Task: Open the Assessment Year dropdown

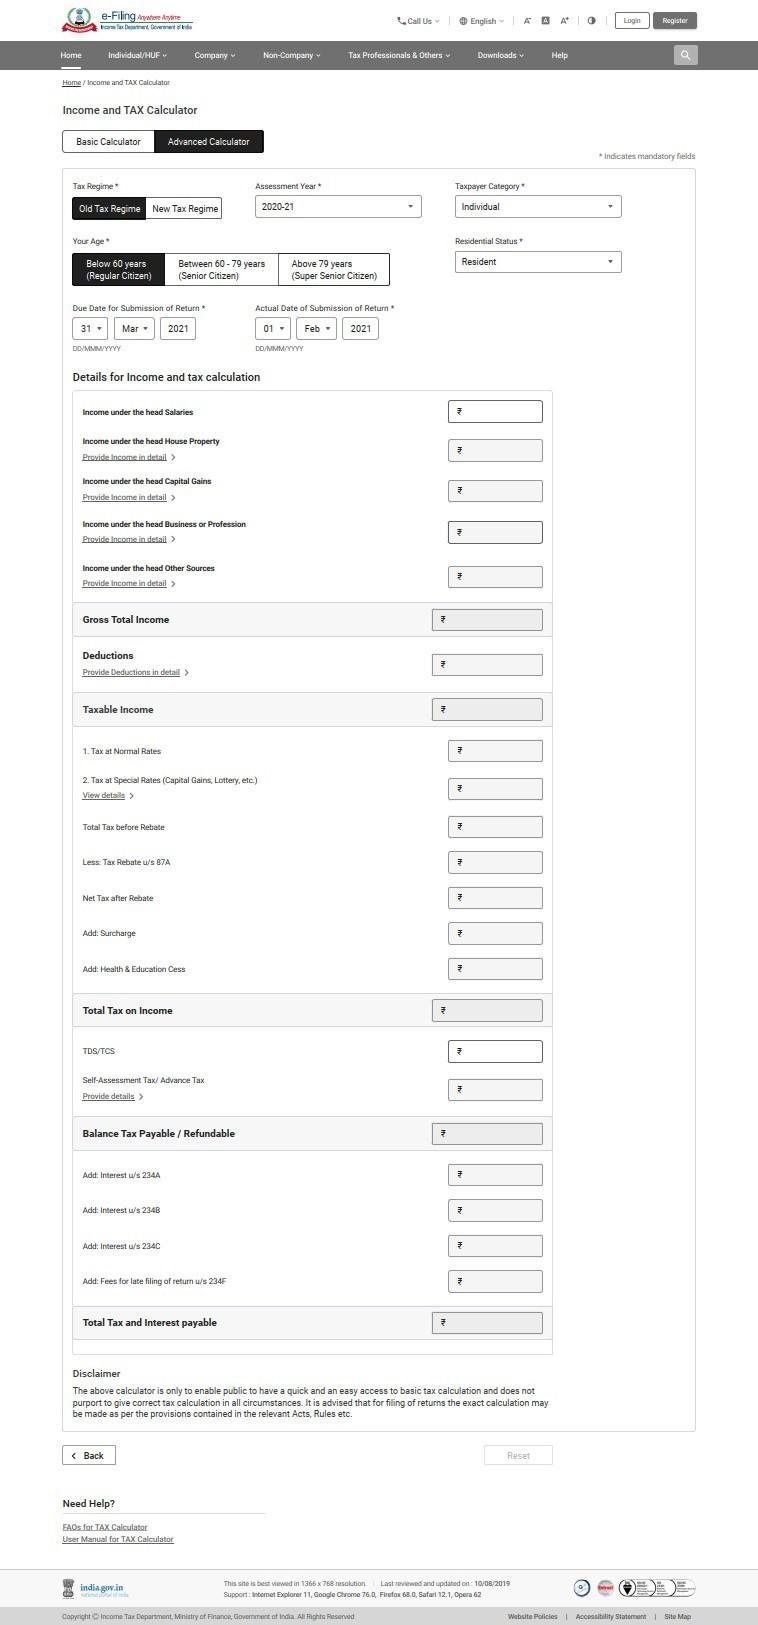Action: tap(337, 206)
